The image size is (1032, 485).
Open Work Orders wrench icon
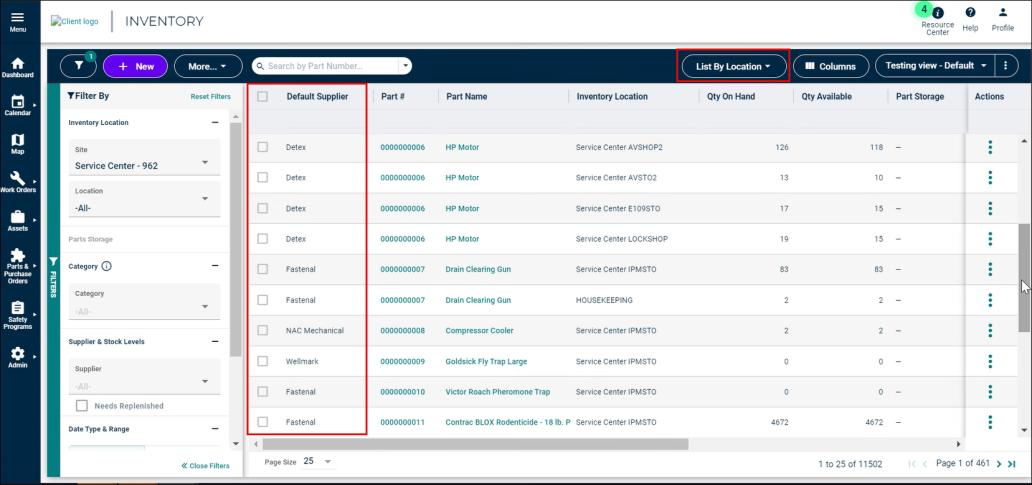pos(18,178)
